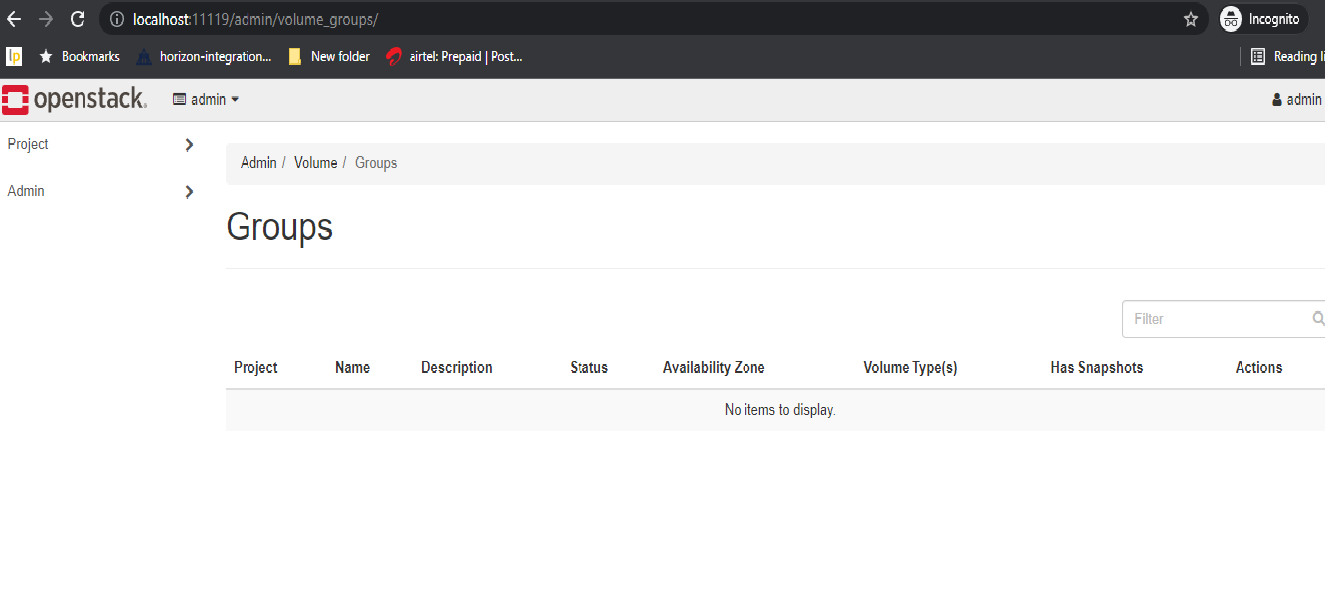
Task: Sort by the Name column header
Action: [352, 368]
